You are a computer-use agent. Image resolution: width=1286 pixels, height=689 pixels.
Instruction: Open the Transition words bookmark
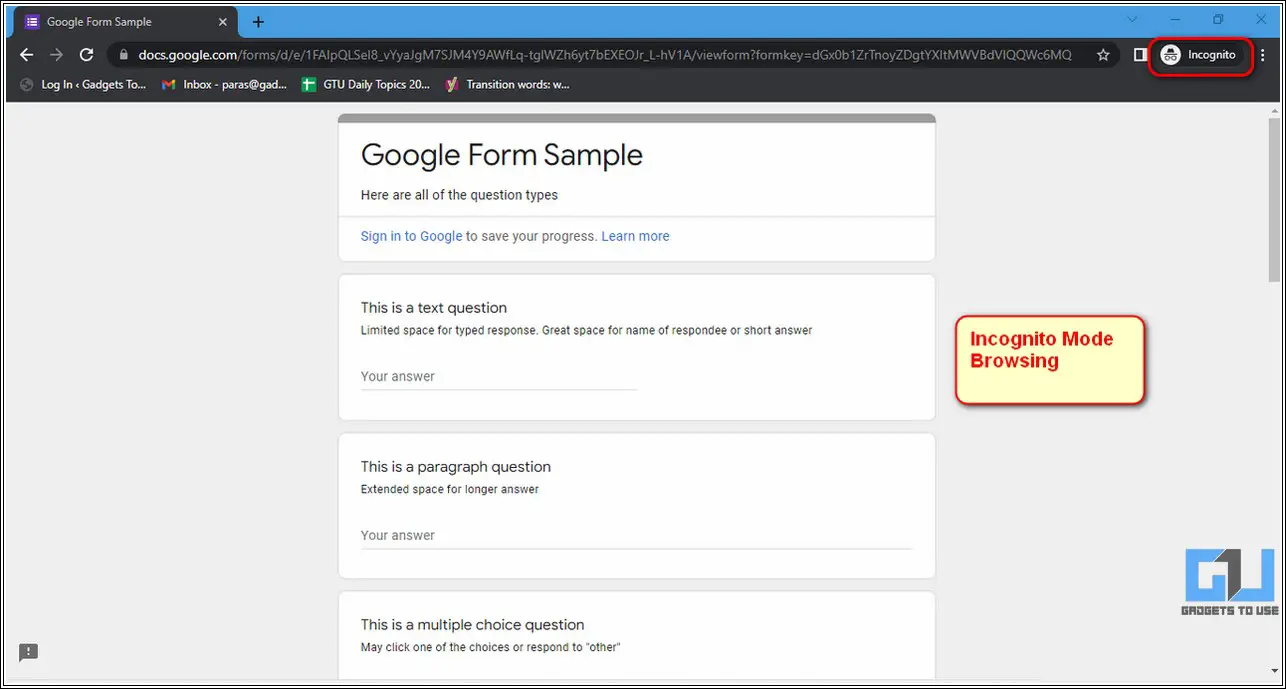[x=507, y=85]
